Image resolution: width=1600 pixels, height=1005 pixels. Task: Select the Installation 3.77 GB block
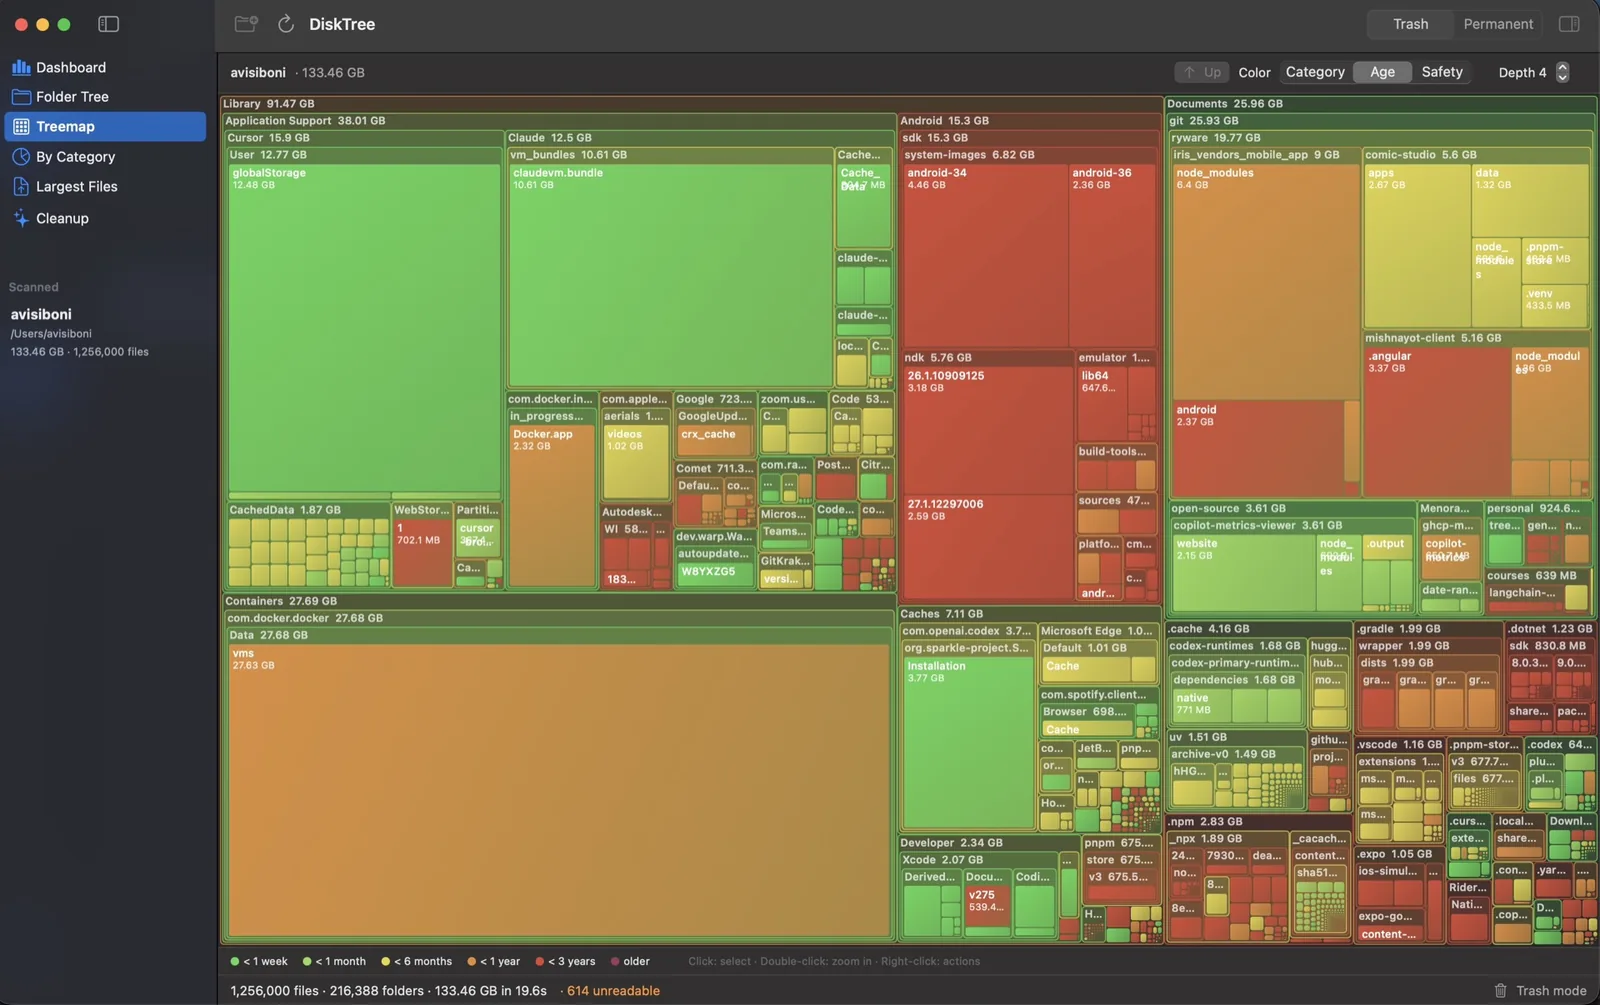point(968,742)
